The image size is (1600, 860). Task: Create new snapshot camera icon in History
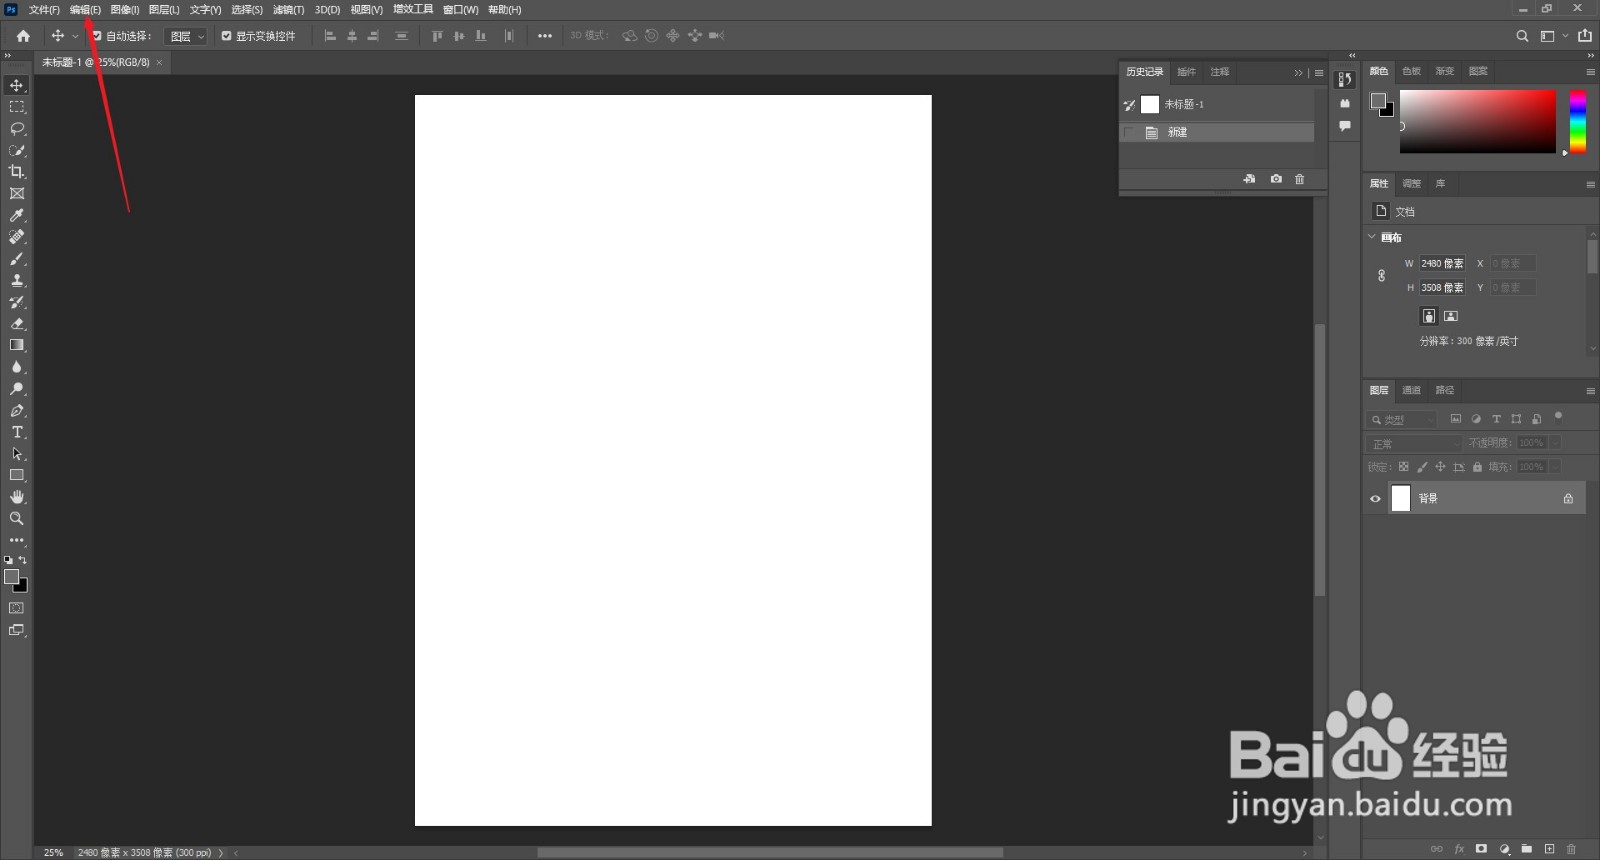click(1276, 179)
